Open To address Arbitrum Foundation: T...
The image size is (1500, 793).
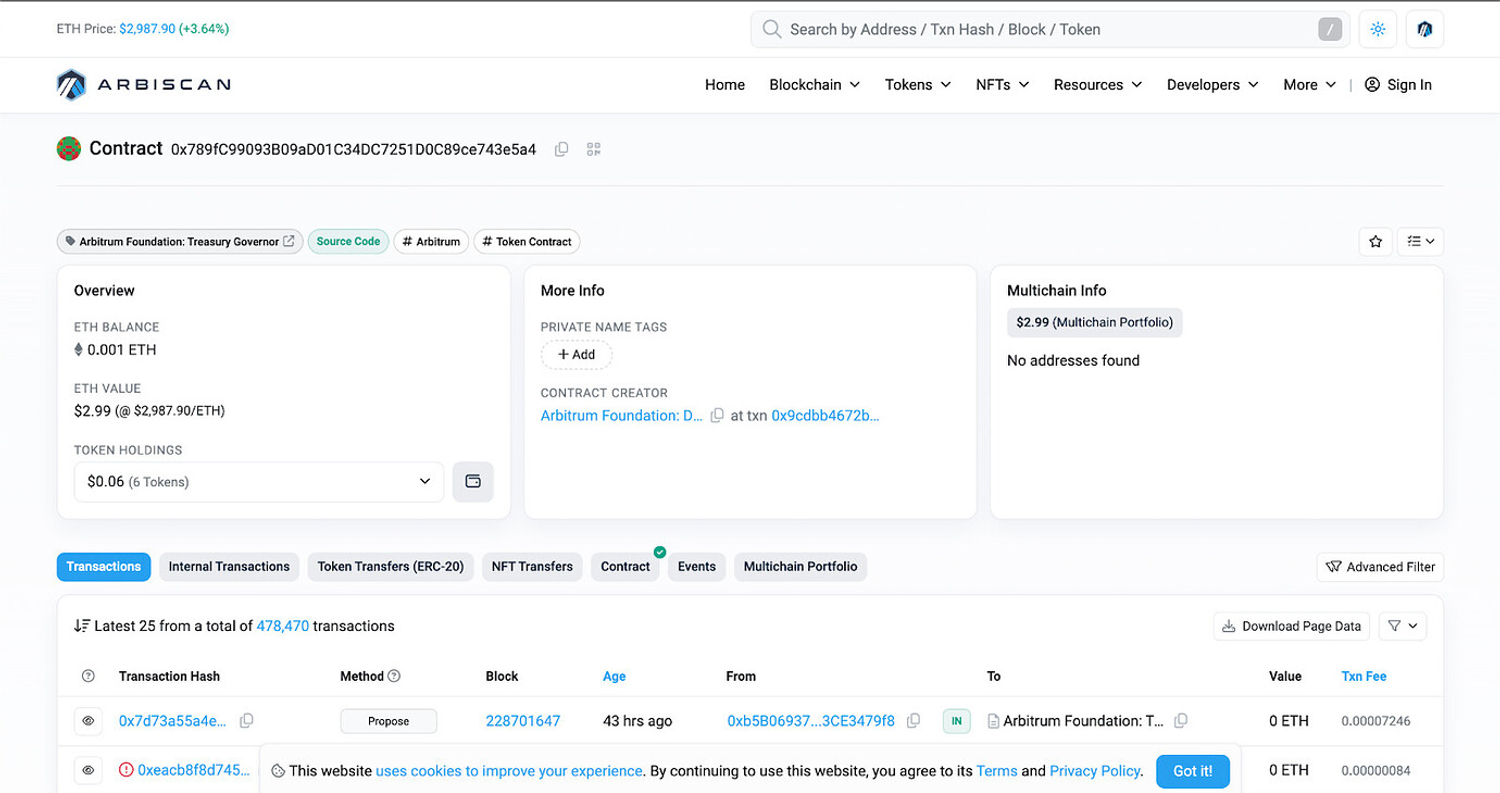tap(1083, 720)
